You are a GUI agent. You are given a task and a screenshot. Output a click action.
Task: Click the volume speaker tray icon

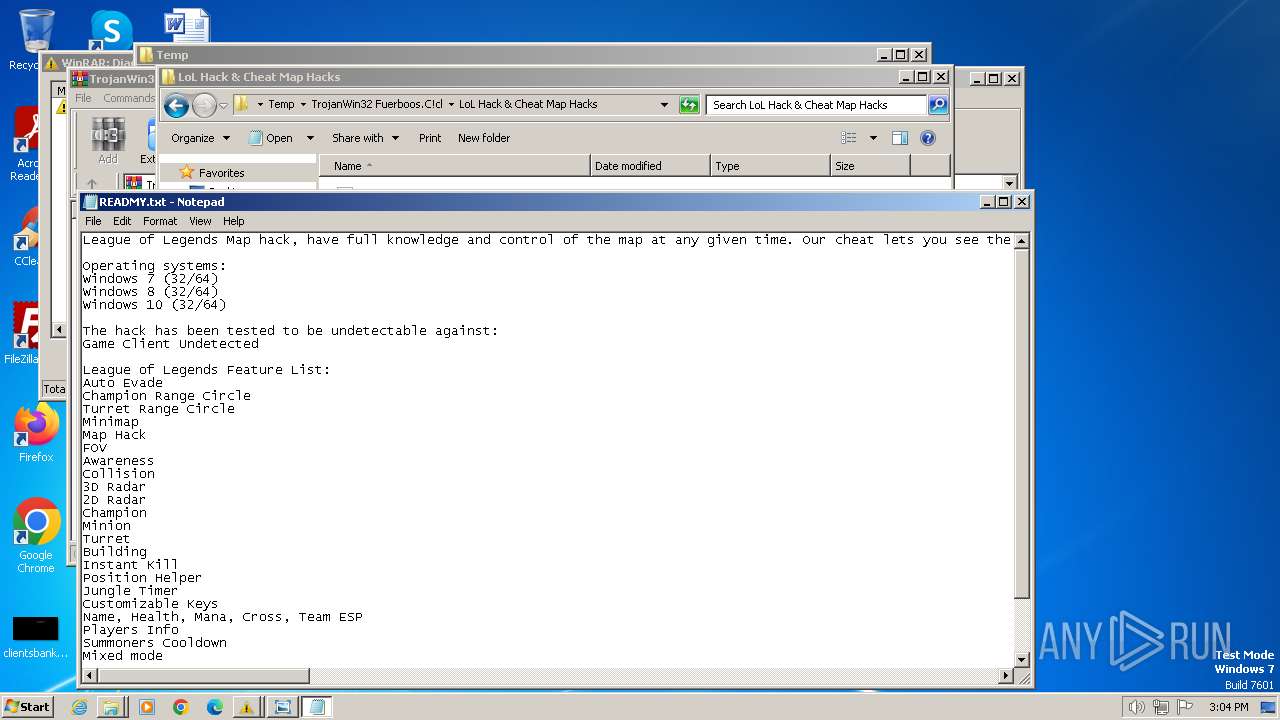pyautogui.click(x=1135, y=707)
